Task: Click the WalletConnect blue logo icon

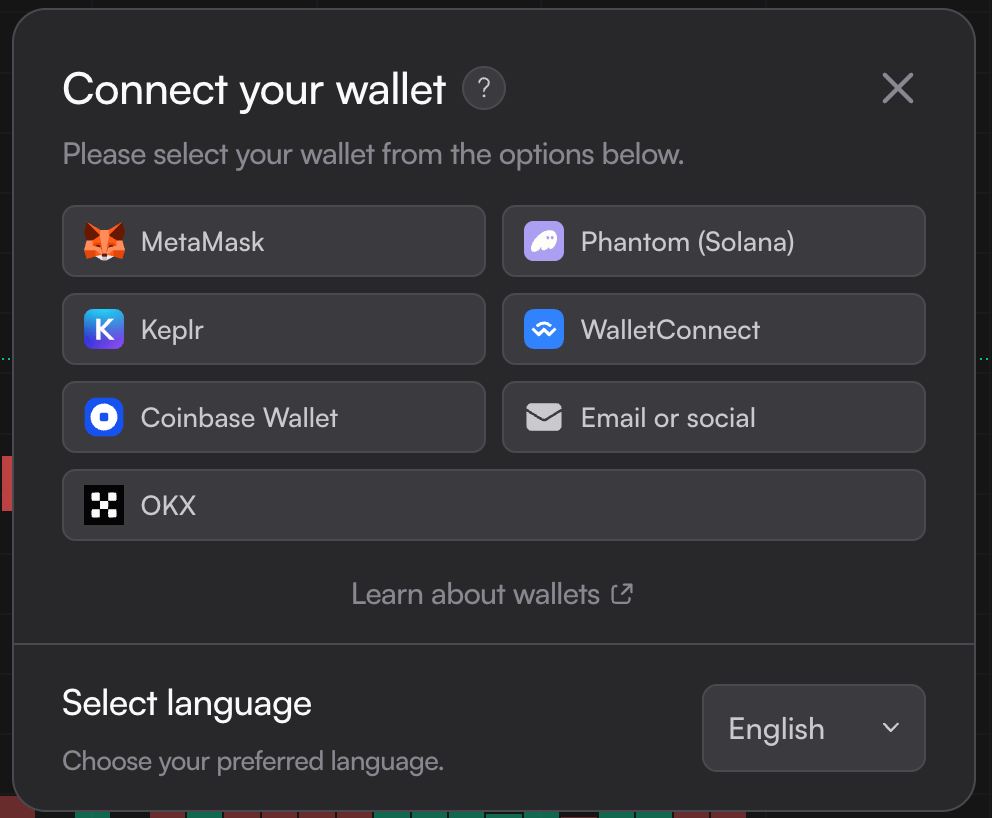Action: (x=544, y=329)
